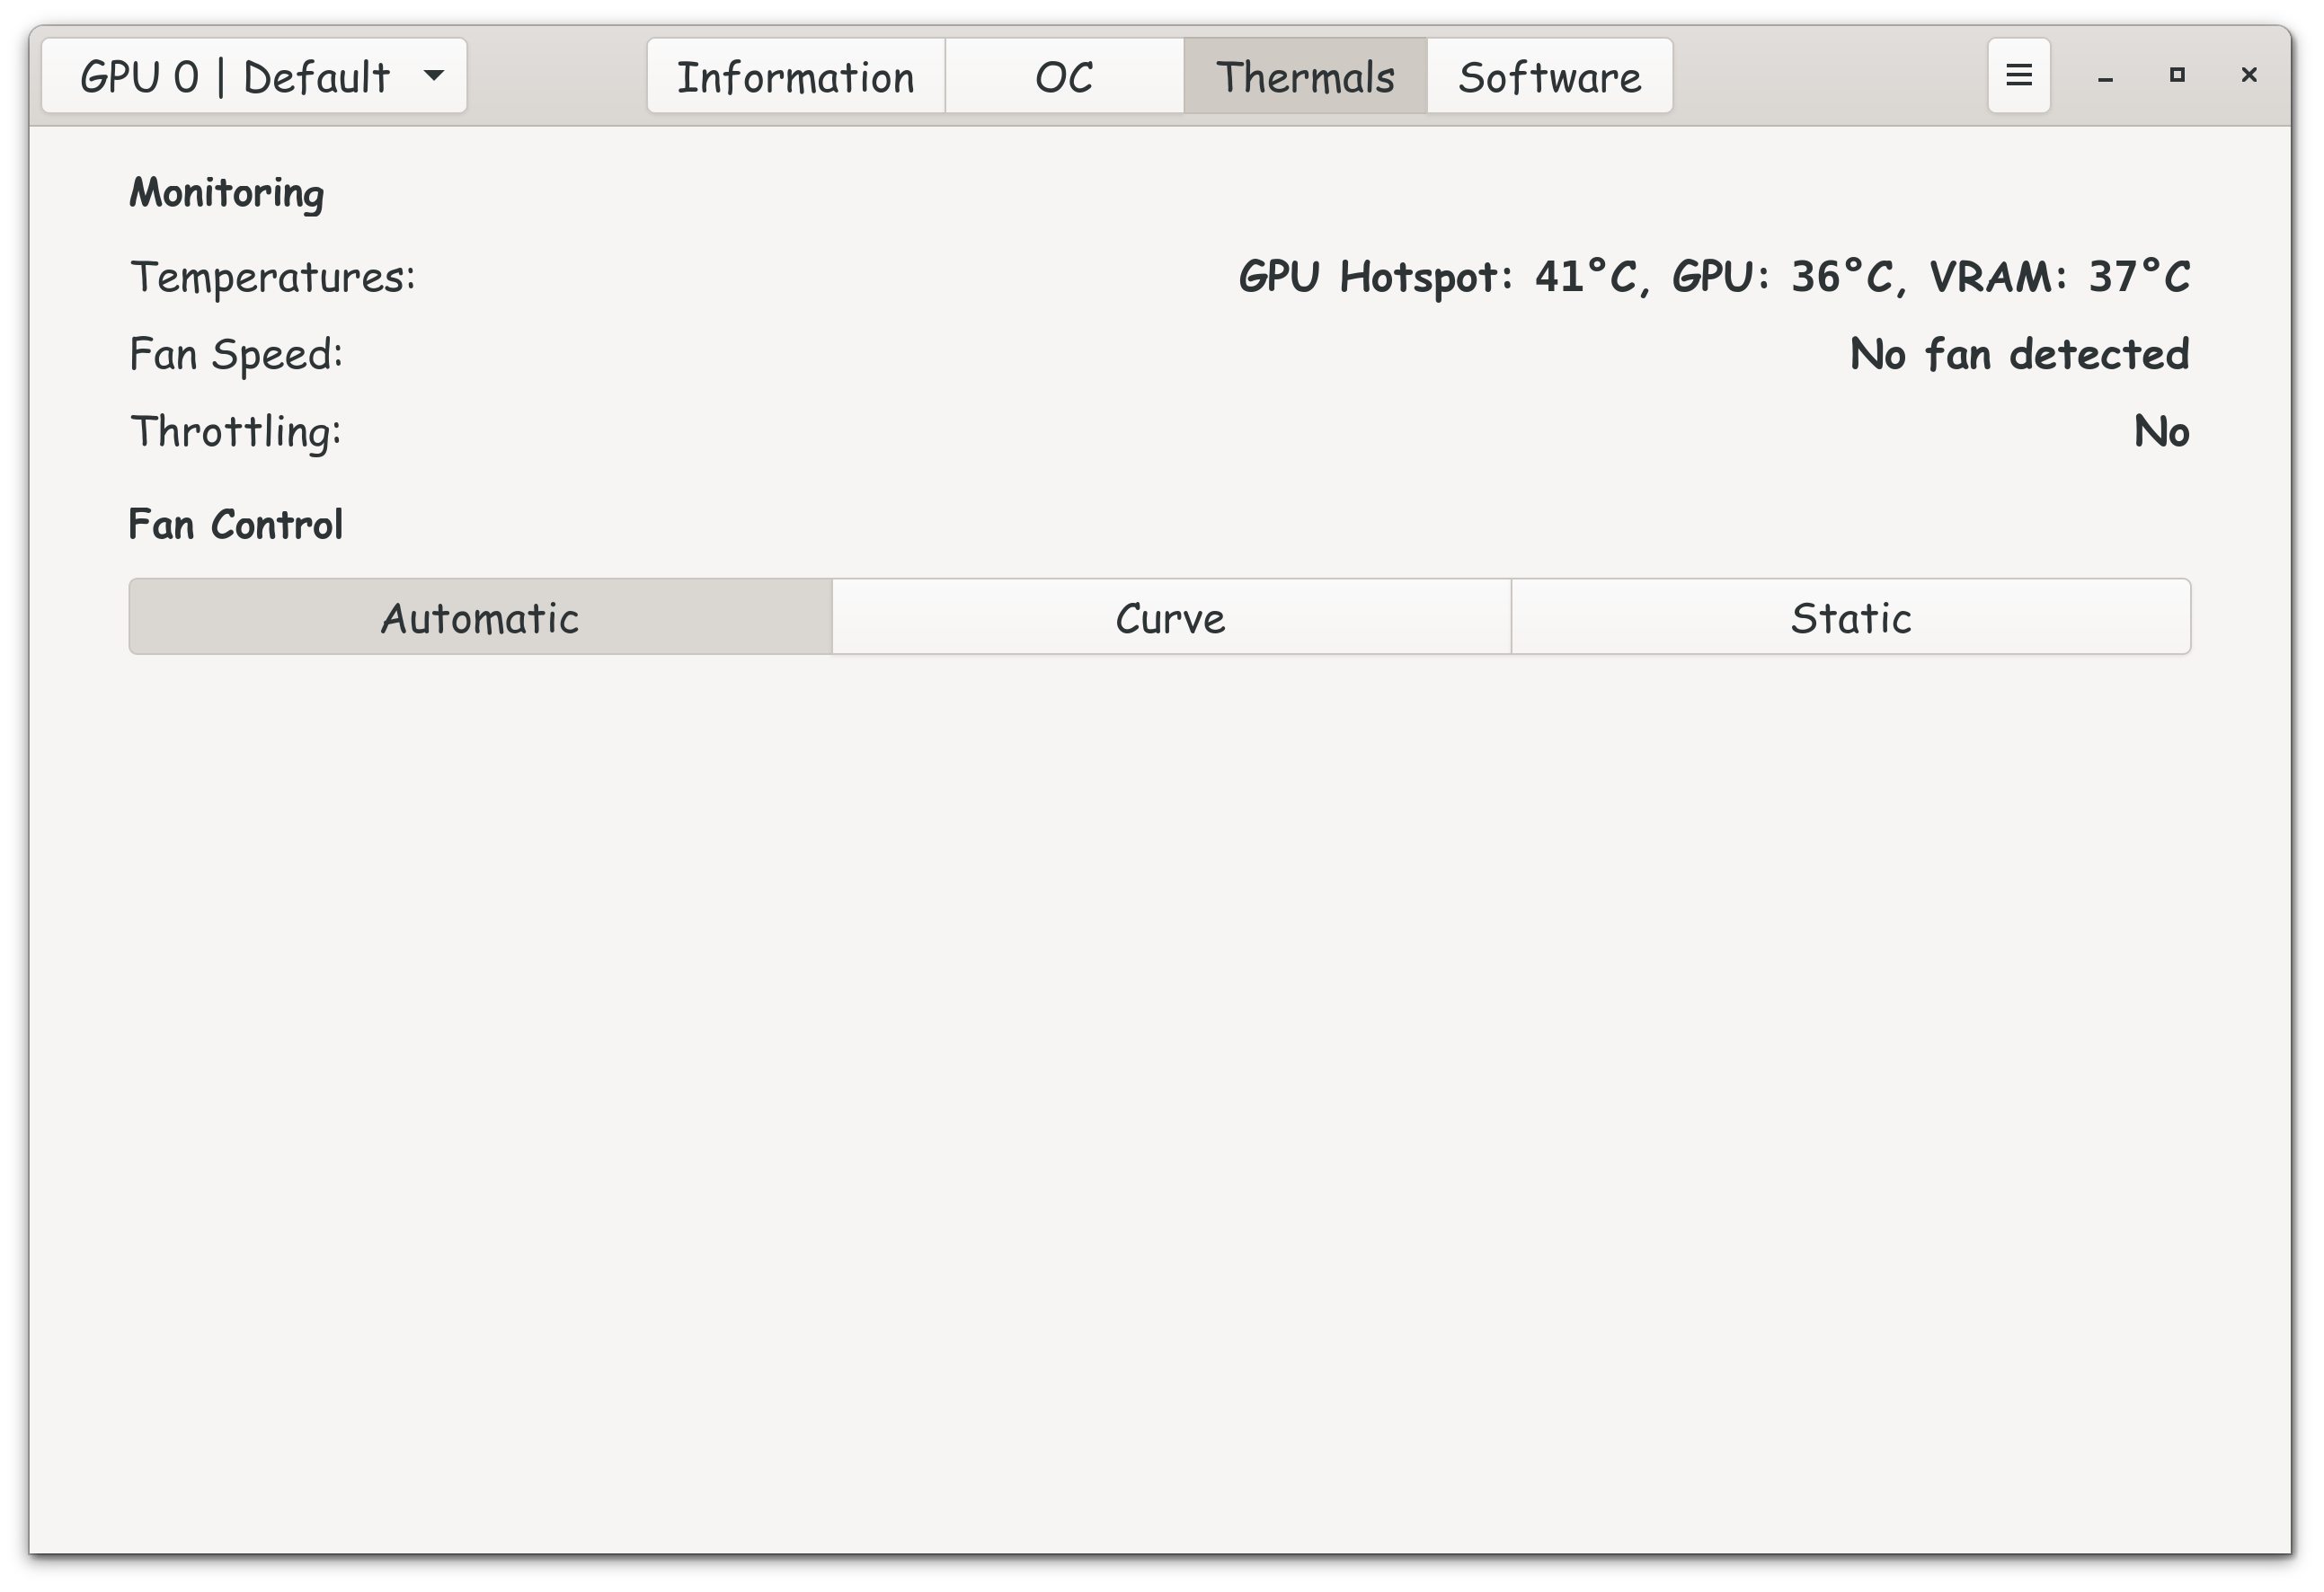Close the application window
Screen dimensions: 2324x1592
point(2249,75)
